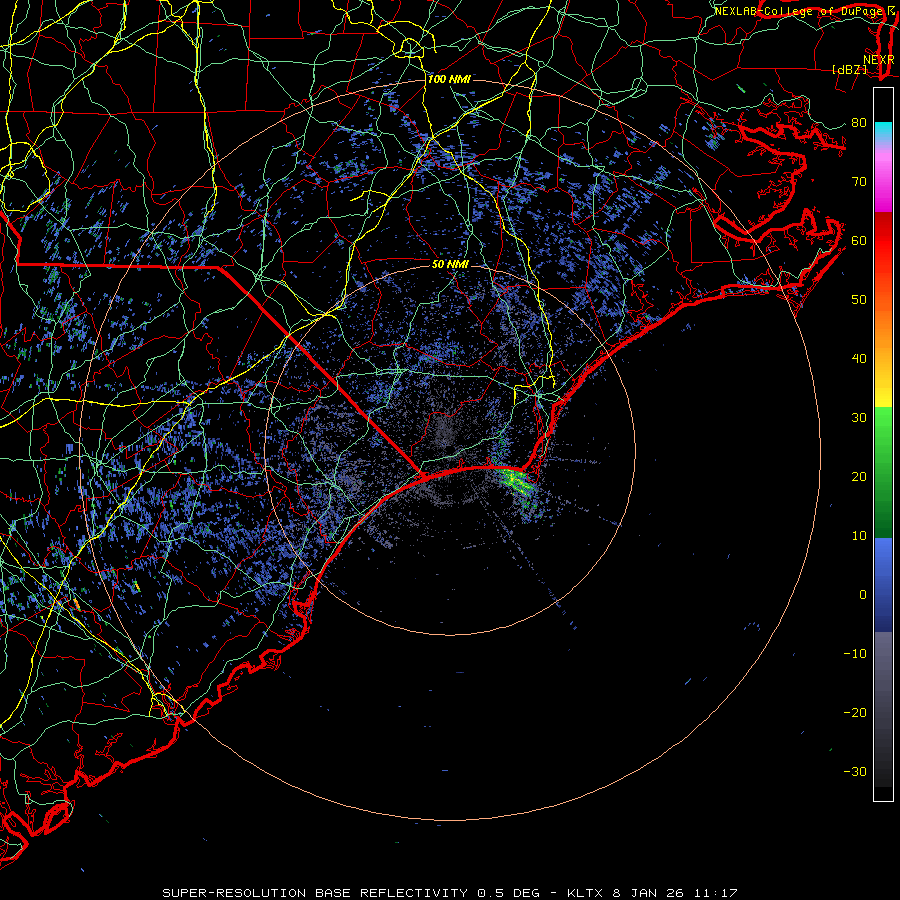Click the 10 value on dBZ scale

tap(859, 536)
